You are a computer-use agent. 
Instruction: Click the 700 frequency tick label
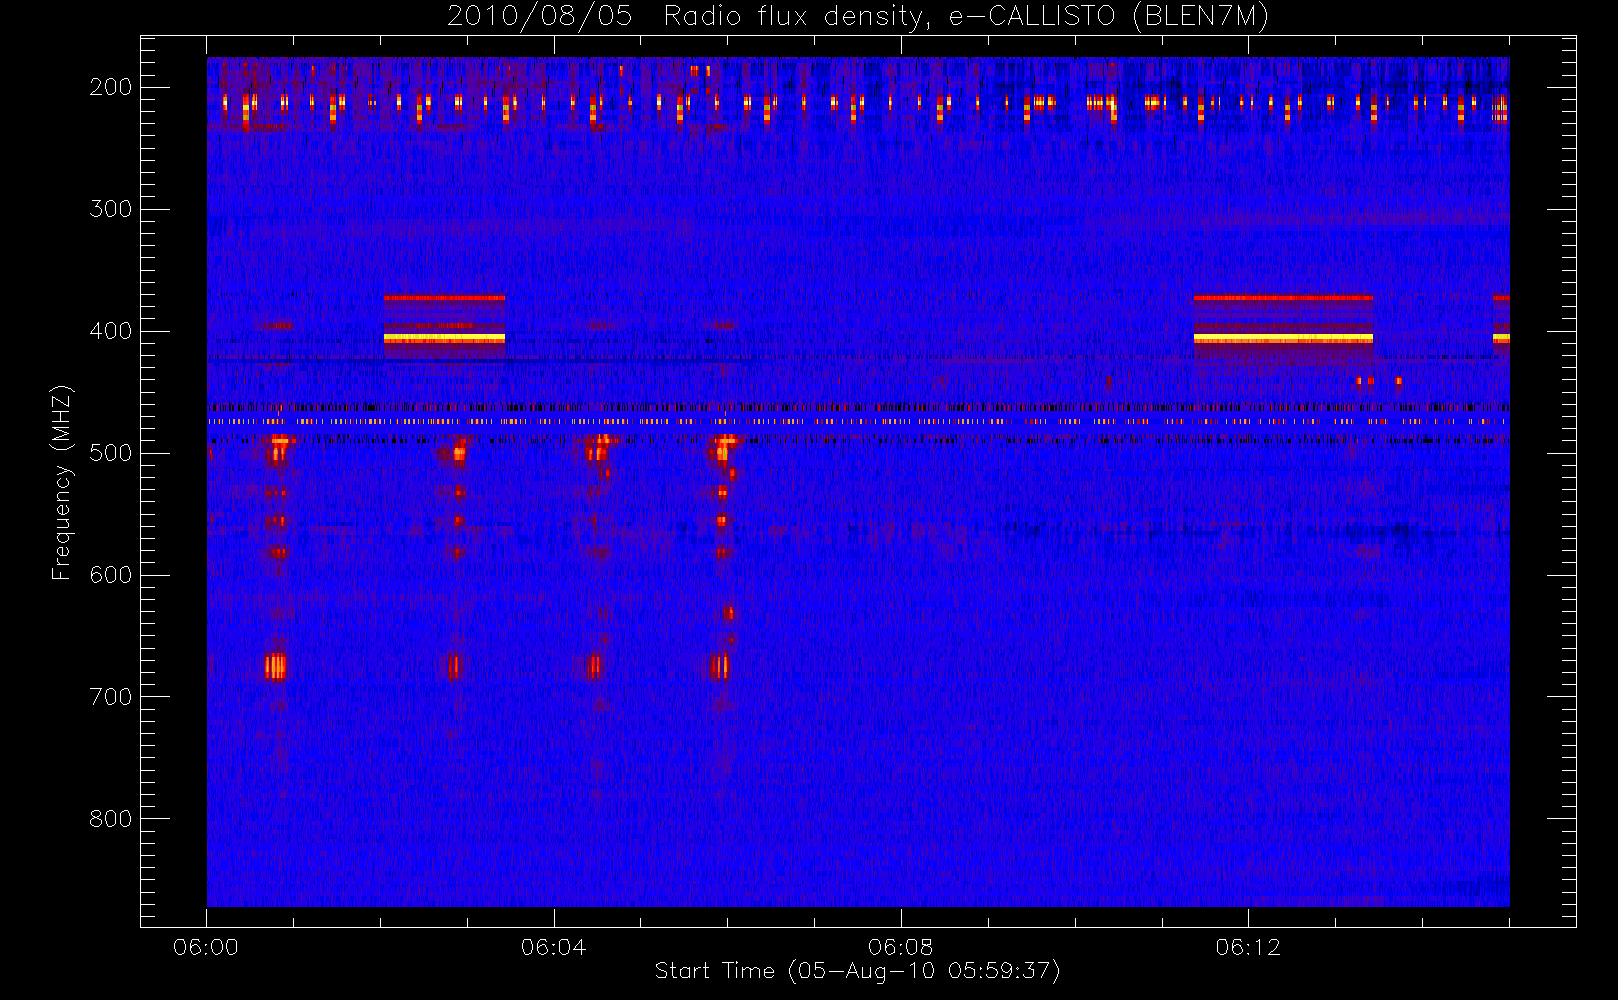tap(111, 697)
